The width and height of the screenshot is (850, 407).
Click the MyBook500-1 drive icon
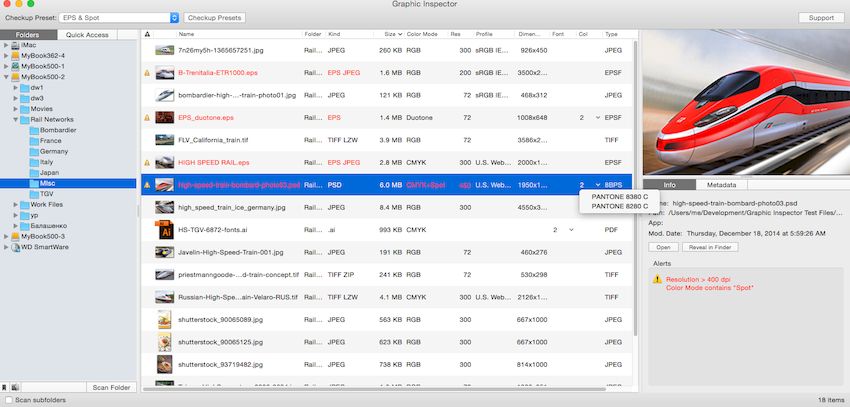pyautogui.click(x=15, y=66)
